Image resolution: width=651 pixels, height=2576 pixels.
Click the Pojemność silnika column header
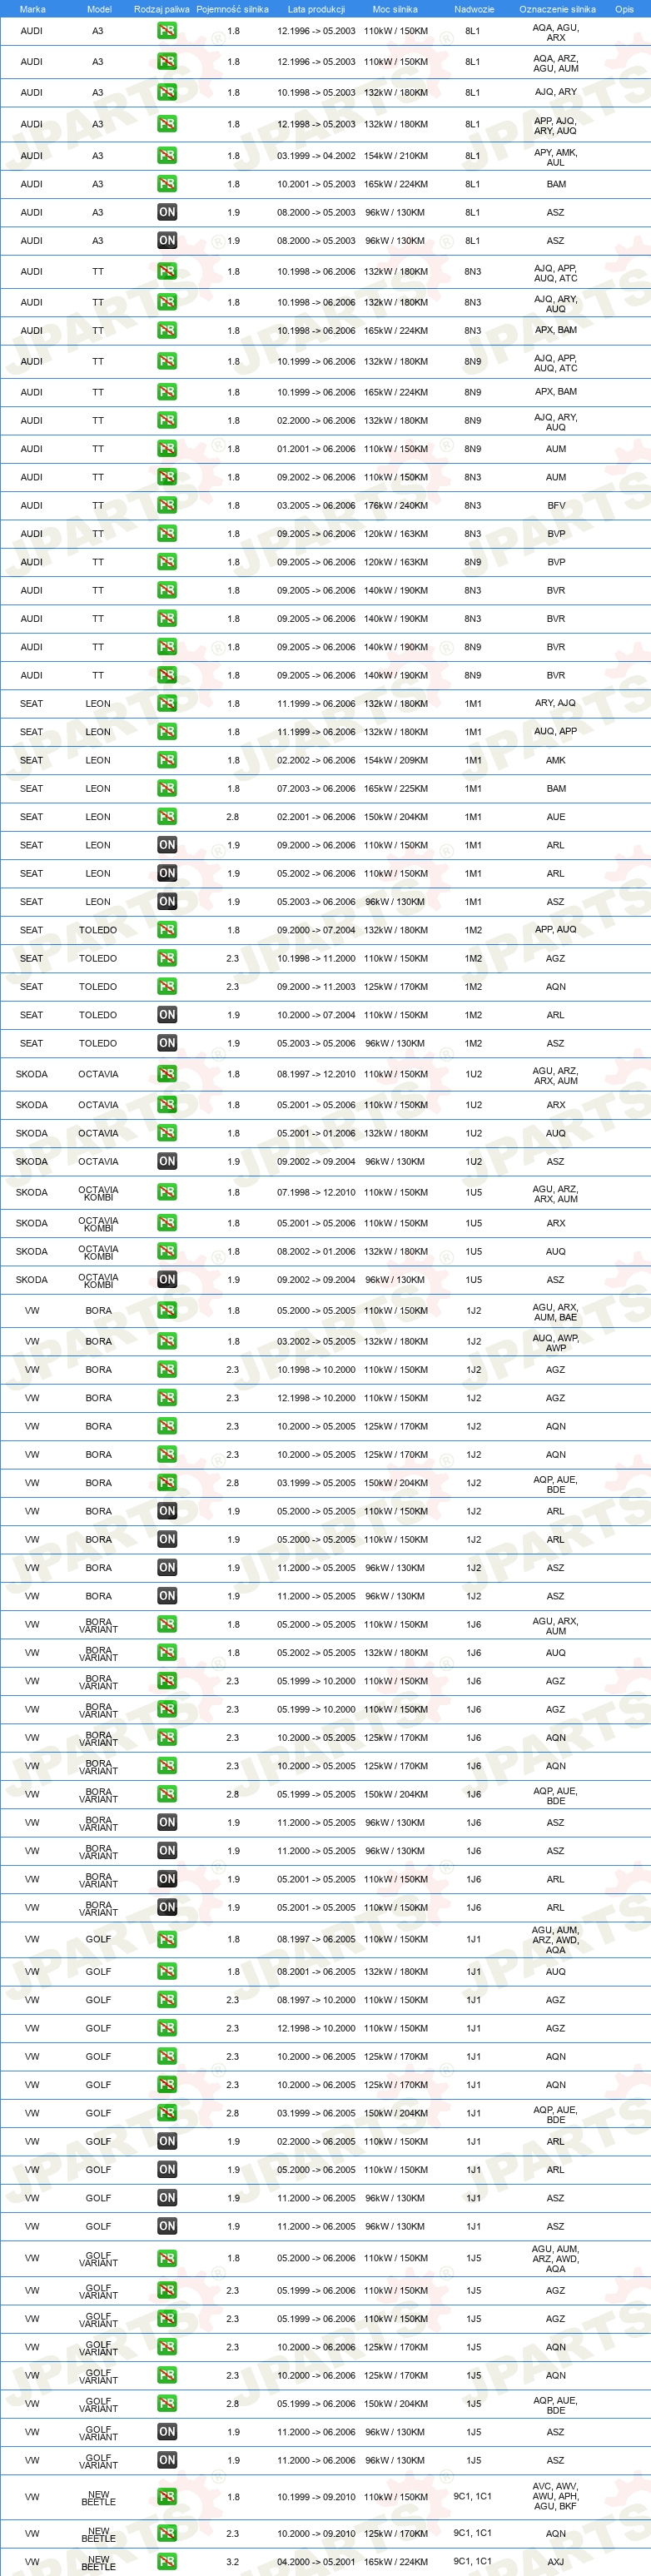point(232,9)
